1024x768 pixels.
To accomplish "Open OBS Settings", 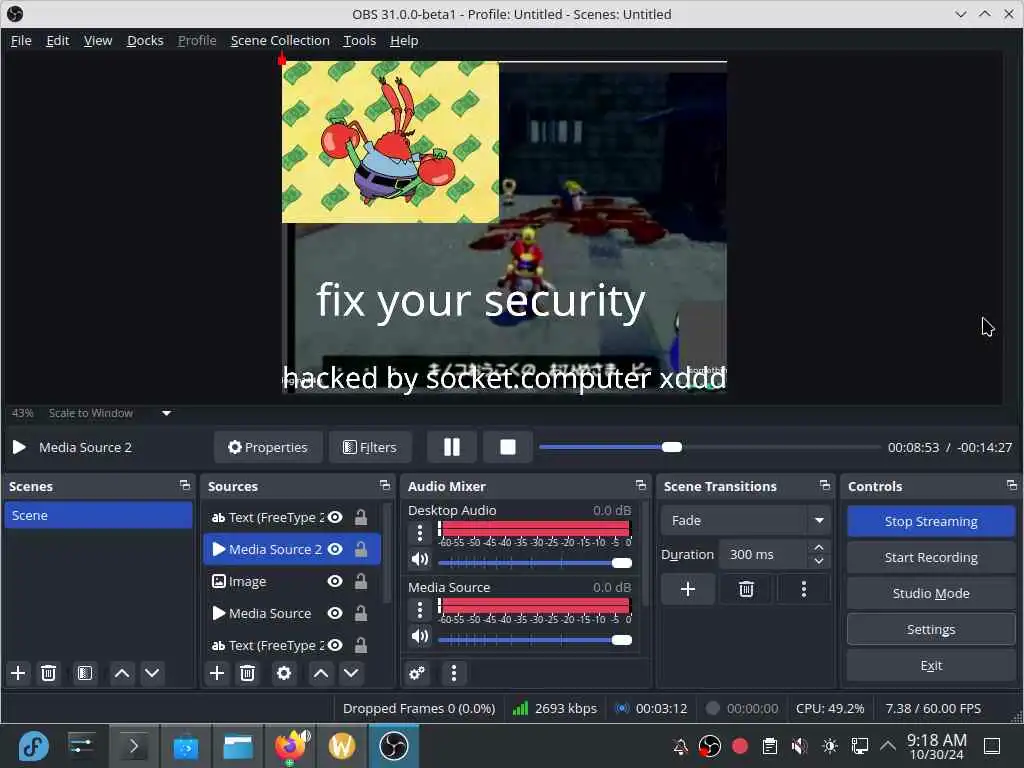I will coord(931,630).
